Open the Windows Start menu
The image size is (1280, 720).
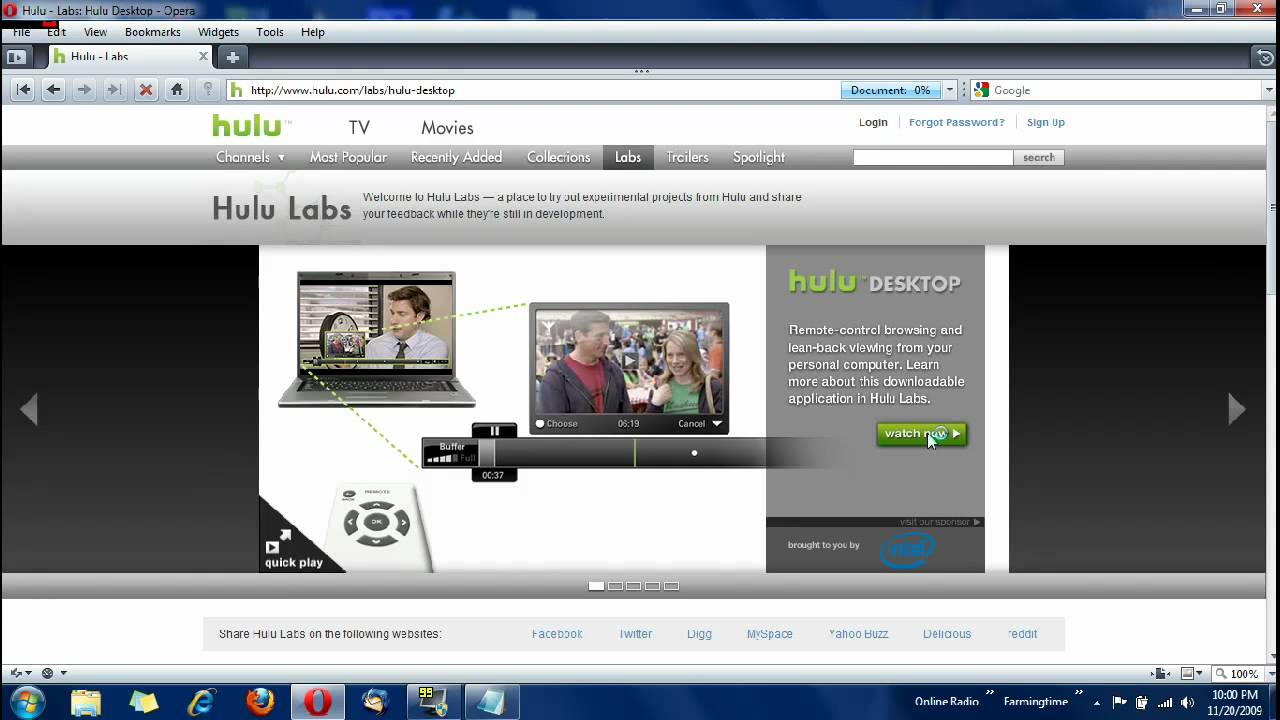pyautogui.click(x=26, y=701)
